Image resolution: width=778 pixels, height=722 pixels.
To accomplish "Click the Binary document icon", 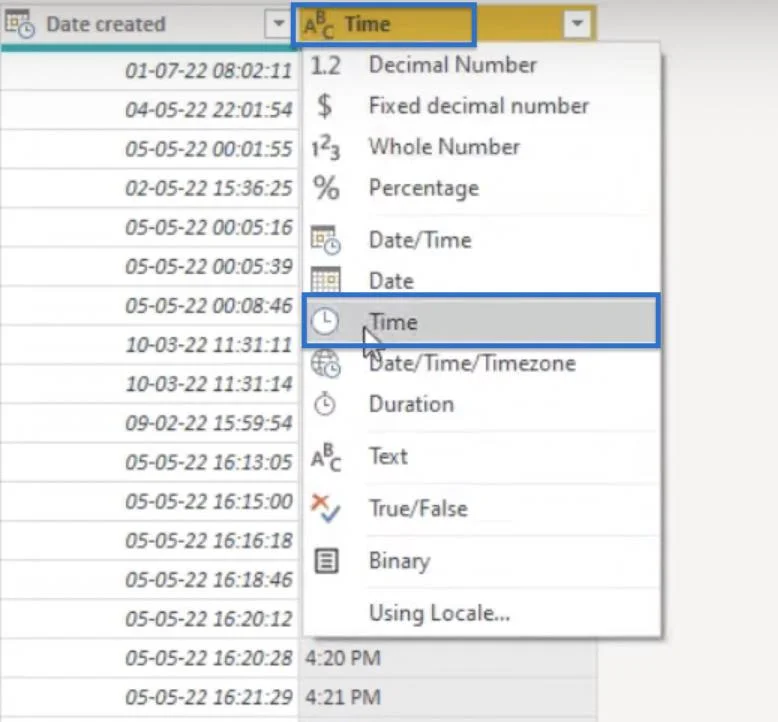I will tap(326, 561).
